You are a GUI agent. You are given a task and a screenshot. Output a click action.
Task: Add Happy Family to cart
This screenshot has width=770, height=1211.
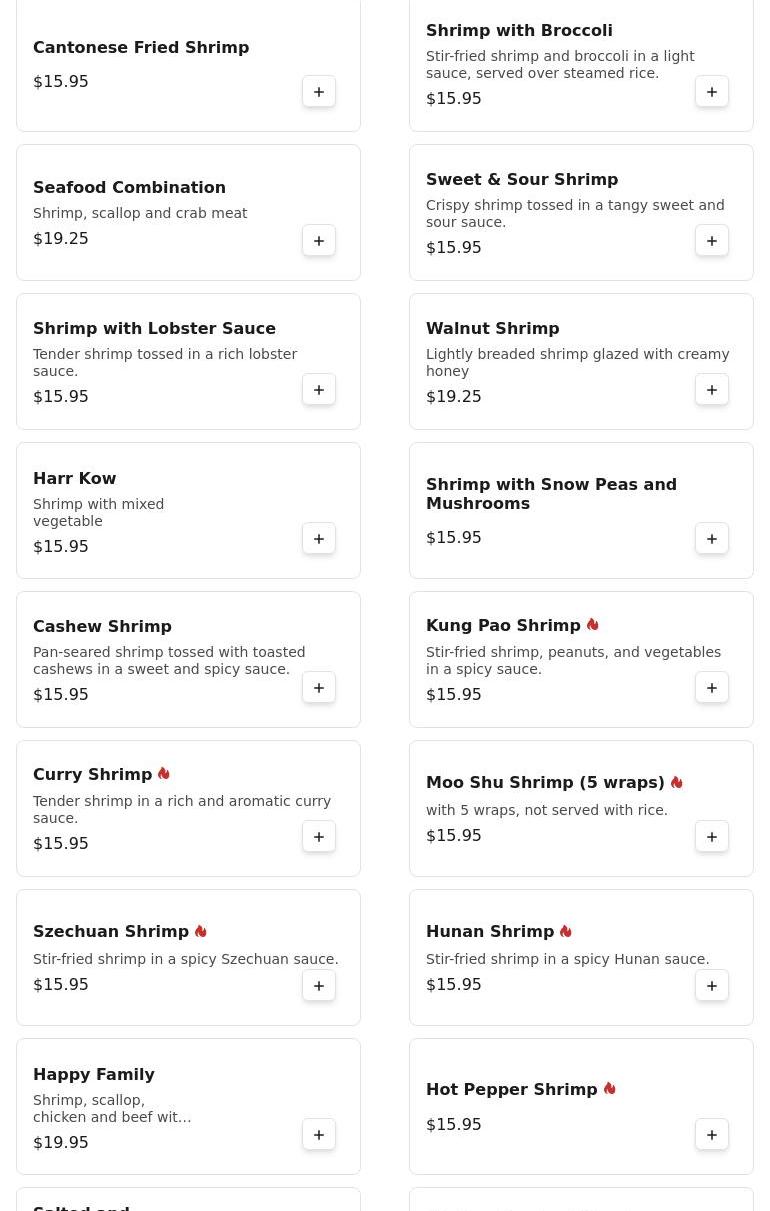[319, 1135]
